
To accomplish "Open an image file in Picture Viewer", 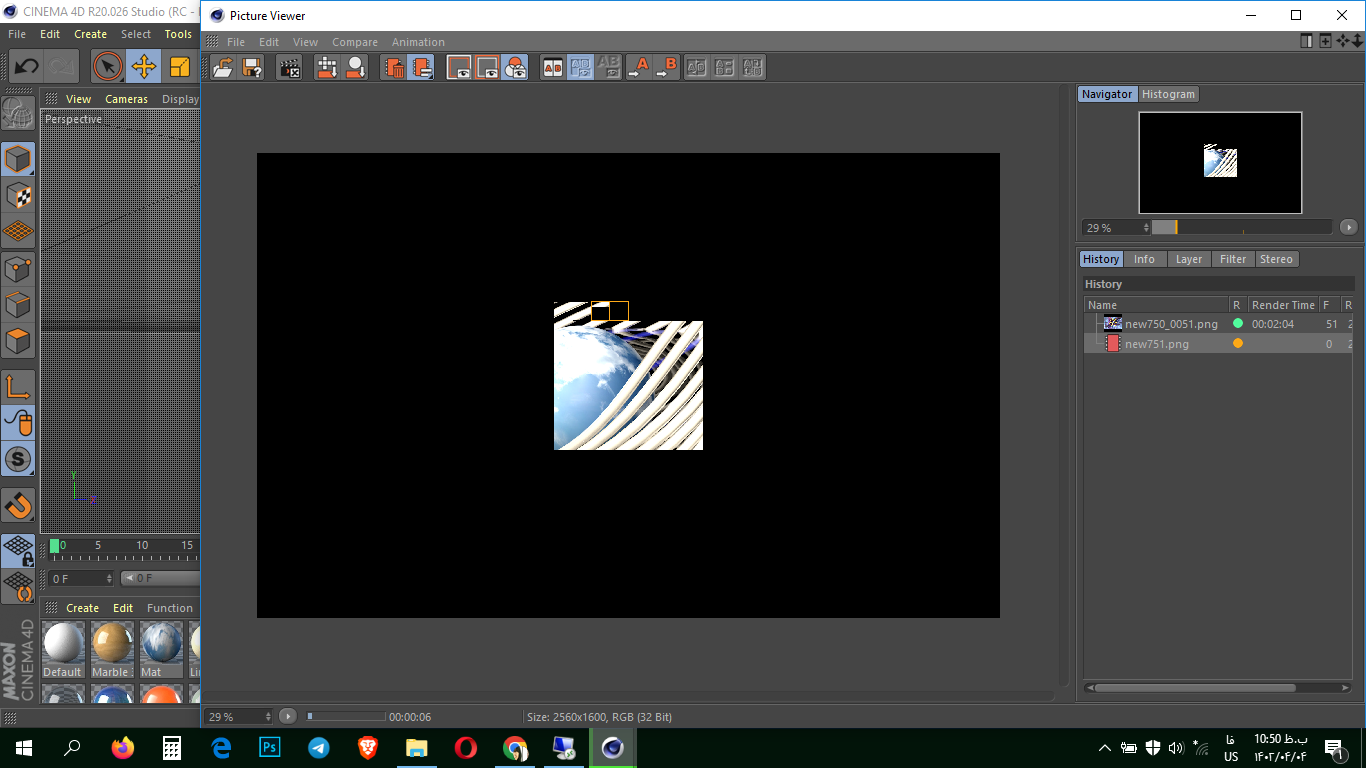I will [x=224, y=67].
